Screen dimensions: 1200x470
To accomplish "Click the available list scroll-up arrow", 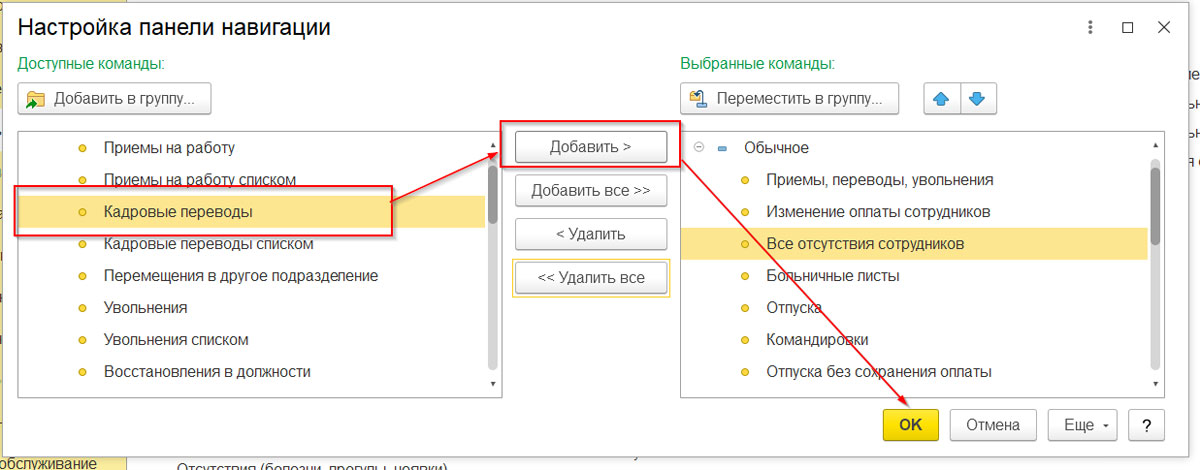I will pos(492,147).
